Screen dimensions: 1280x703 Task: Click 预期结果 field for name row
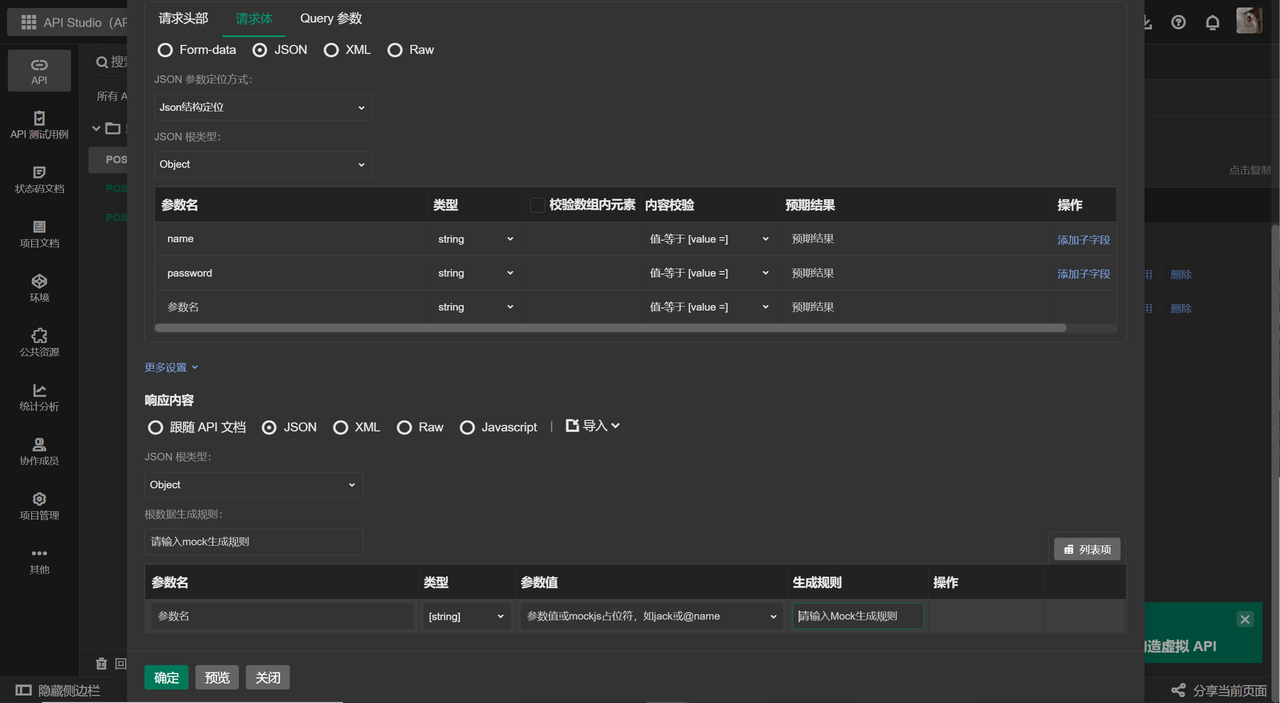(916, 239)
